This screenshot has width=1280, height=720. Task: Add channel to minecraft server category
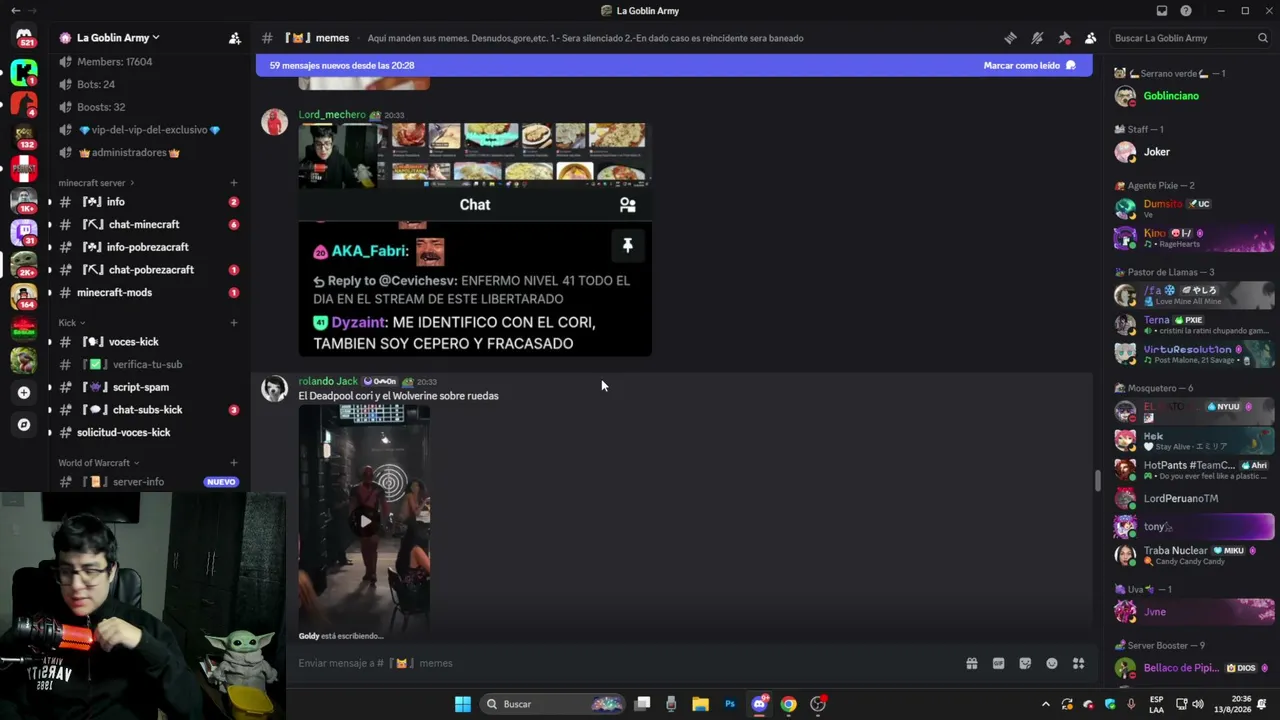point(234,183)
